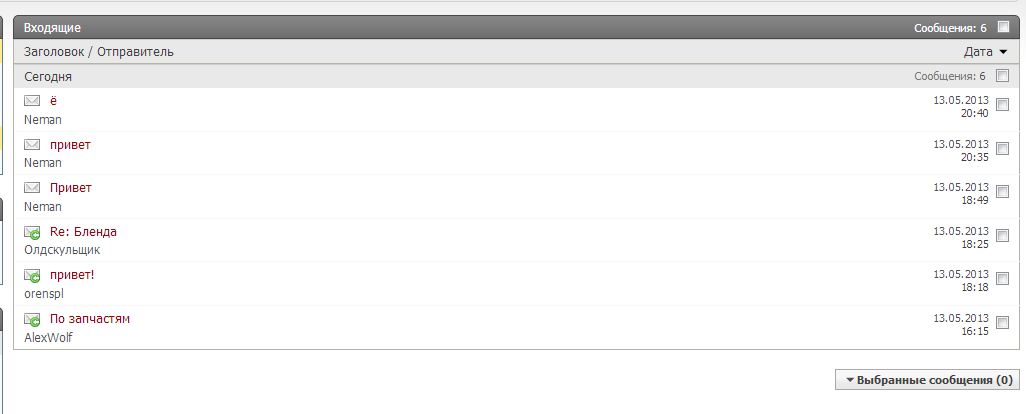The width and height of the screenshot is (1026, 414).
Task: Click replied-mail icon beside "По запчастям"
Action: point(32,319)
